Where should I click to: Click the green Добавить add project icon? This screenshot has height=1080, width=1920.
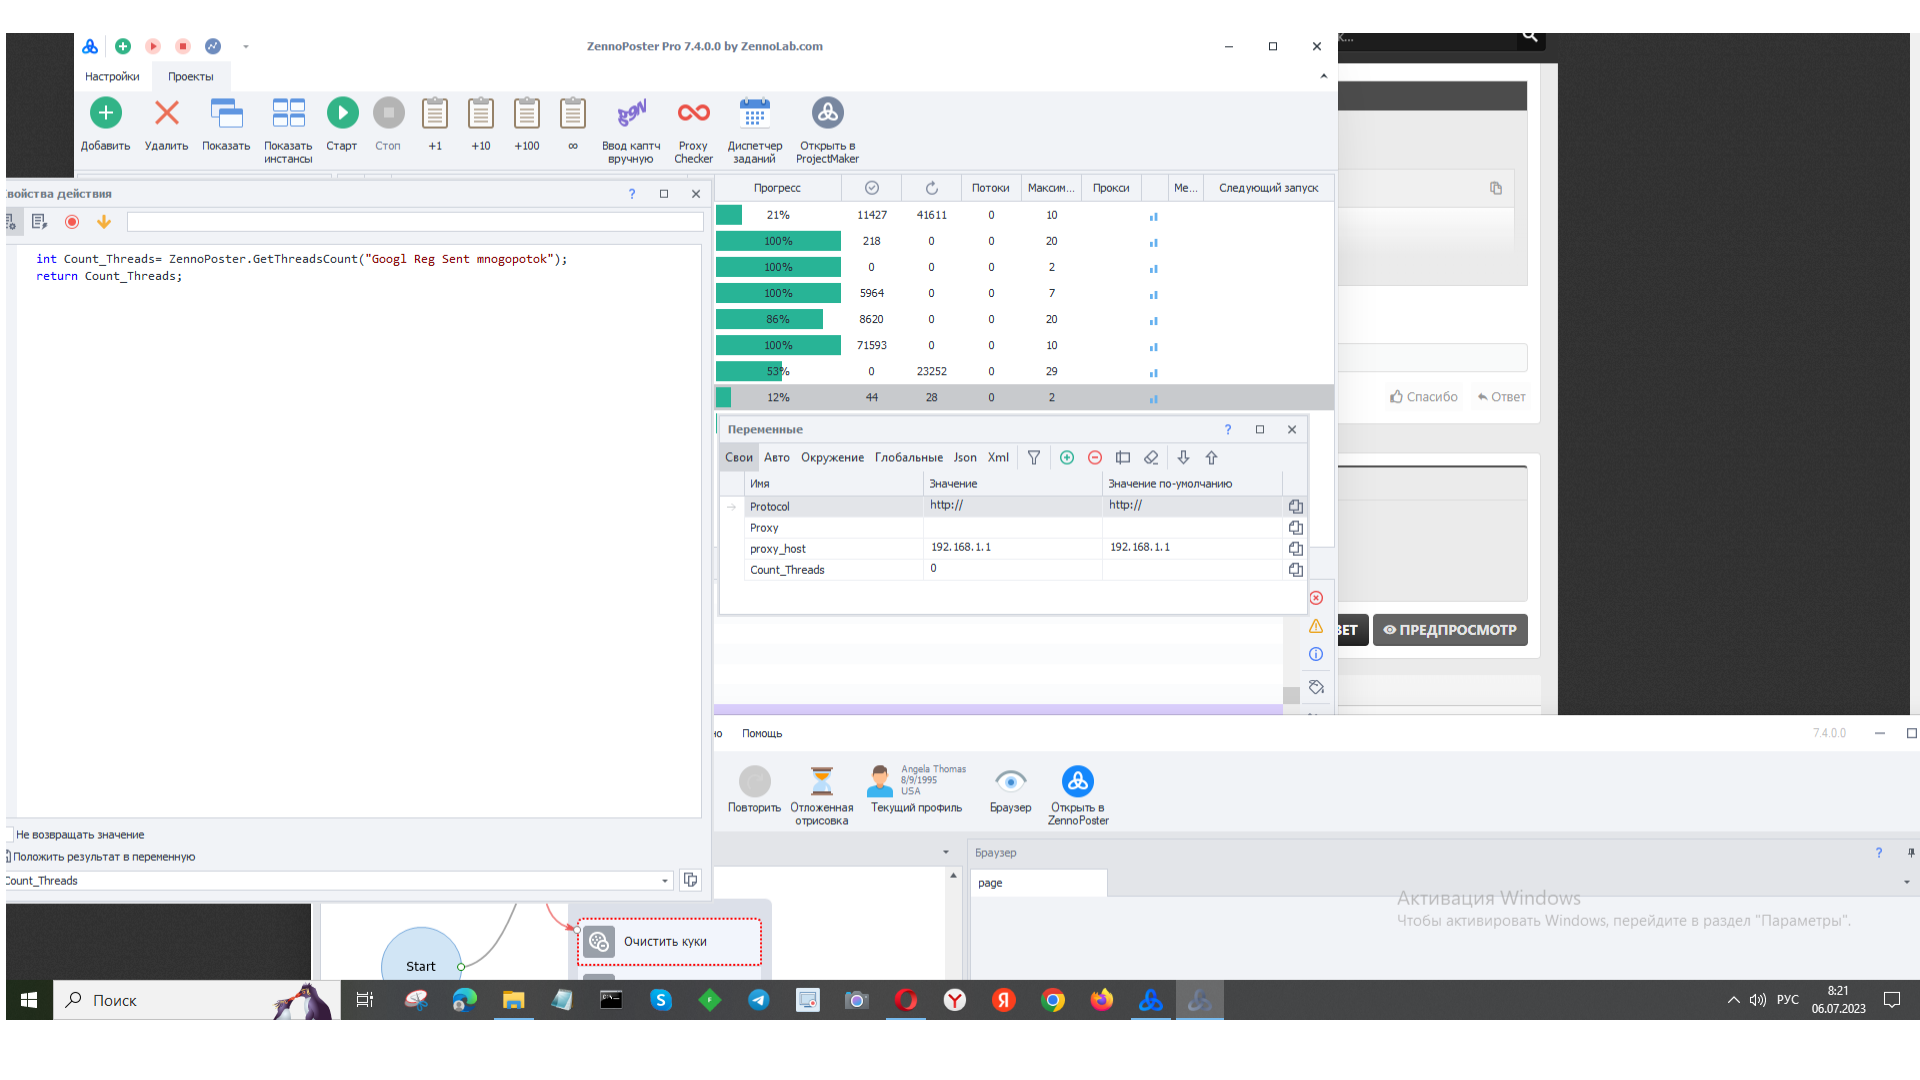pos(106,113)
